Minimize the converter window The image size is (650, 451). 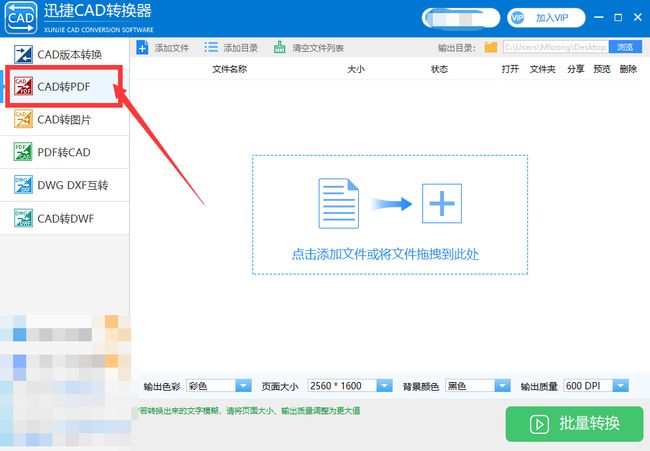tap(599, 17)
